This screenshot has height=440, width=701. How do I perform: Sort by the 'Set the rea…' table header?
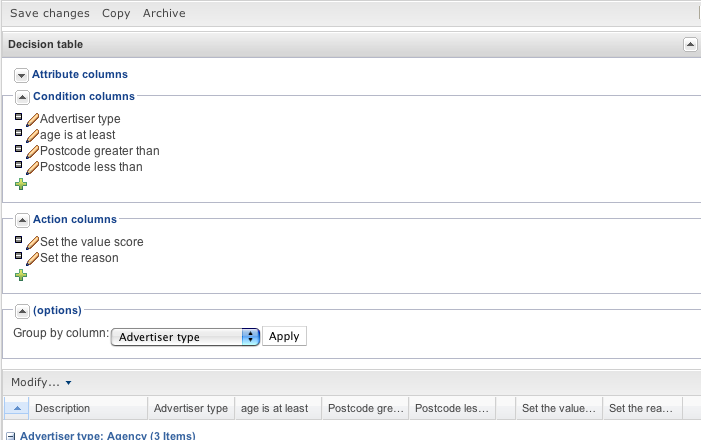[642, 408]
